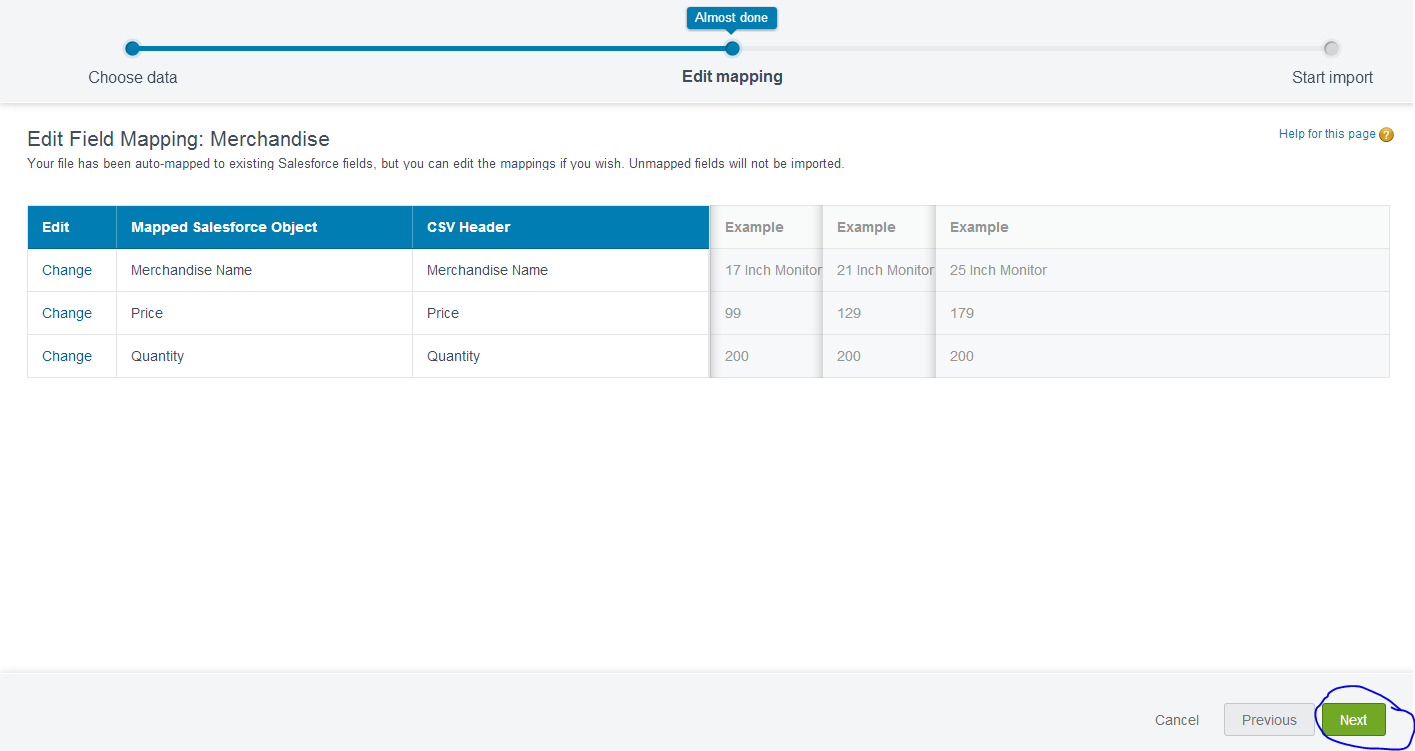Click Change for the Price mapping
The height and width of the screenshot is (751, 1415).
point(67,313)
